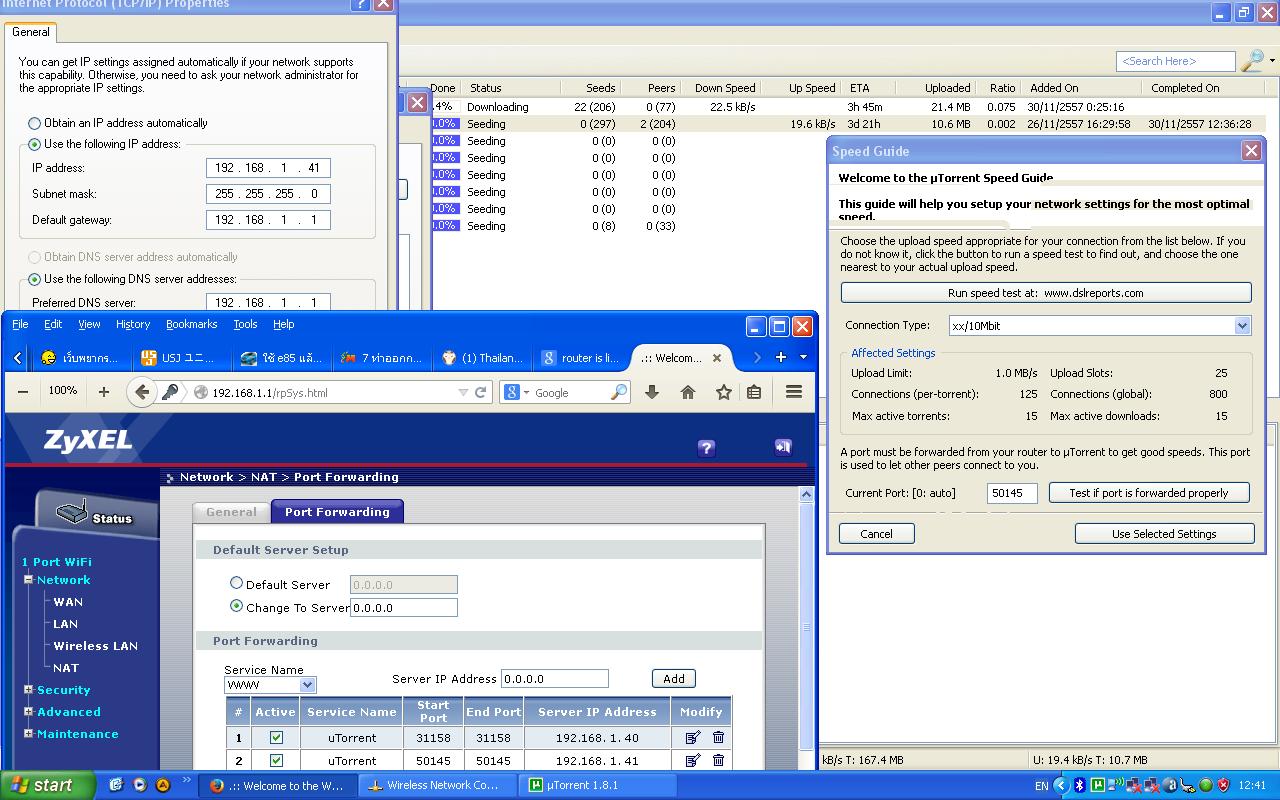The height and width of the screenshot is (800, 1280).
Task: Edit port forwarding rule 50145
Action: [x=693, y=760]
